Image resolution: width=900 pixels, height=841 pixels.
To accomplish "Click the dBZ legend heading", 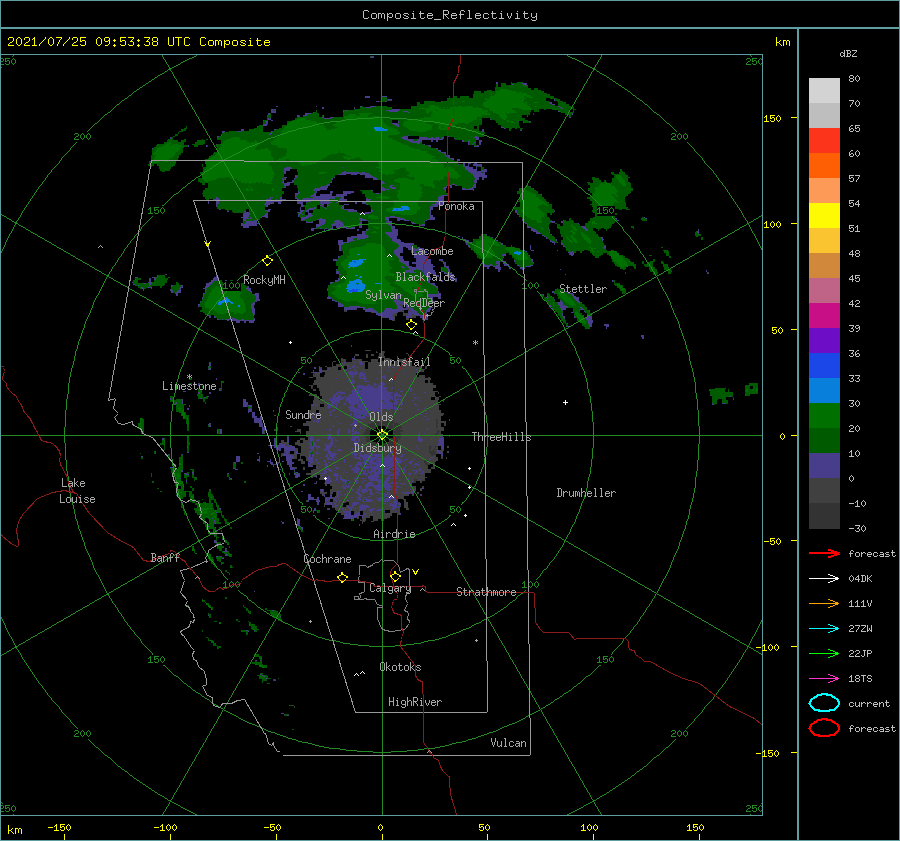I will (848, 54).
